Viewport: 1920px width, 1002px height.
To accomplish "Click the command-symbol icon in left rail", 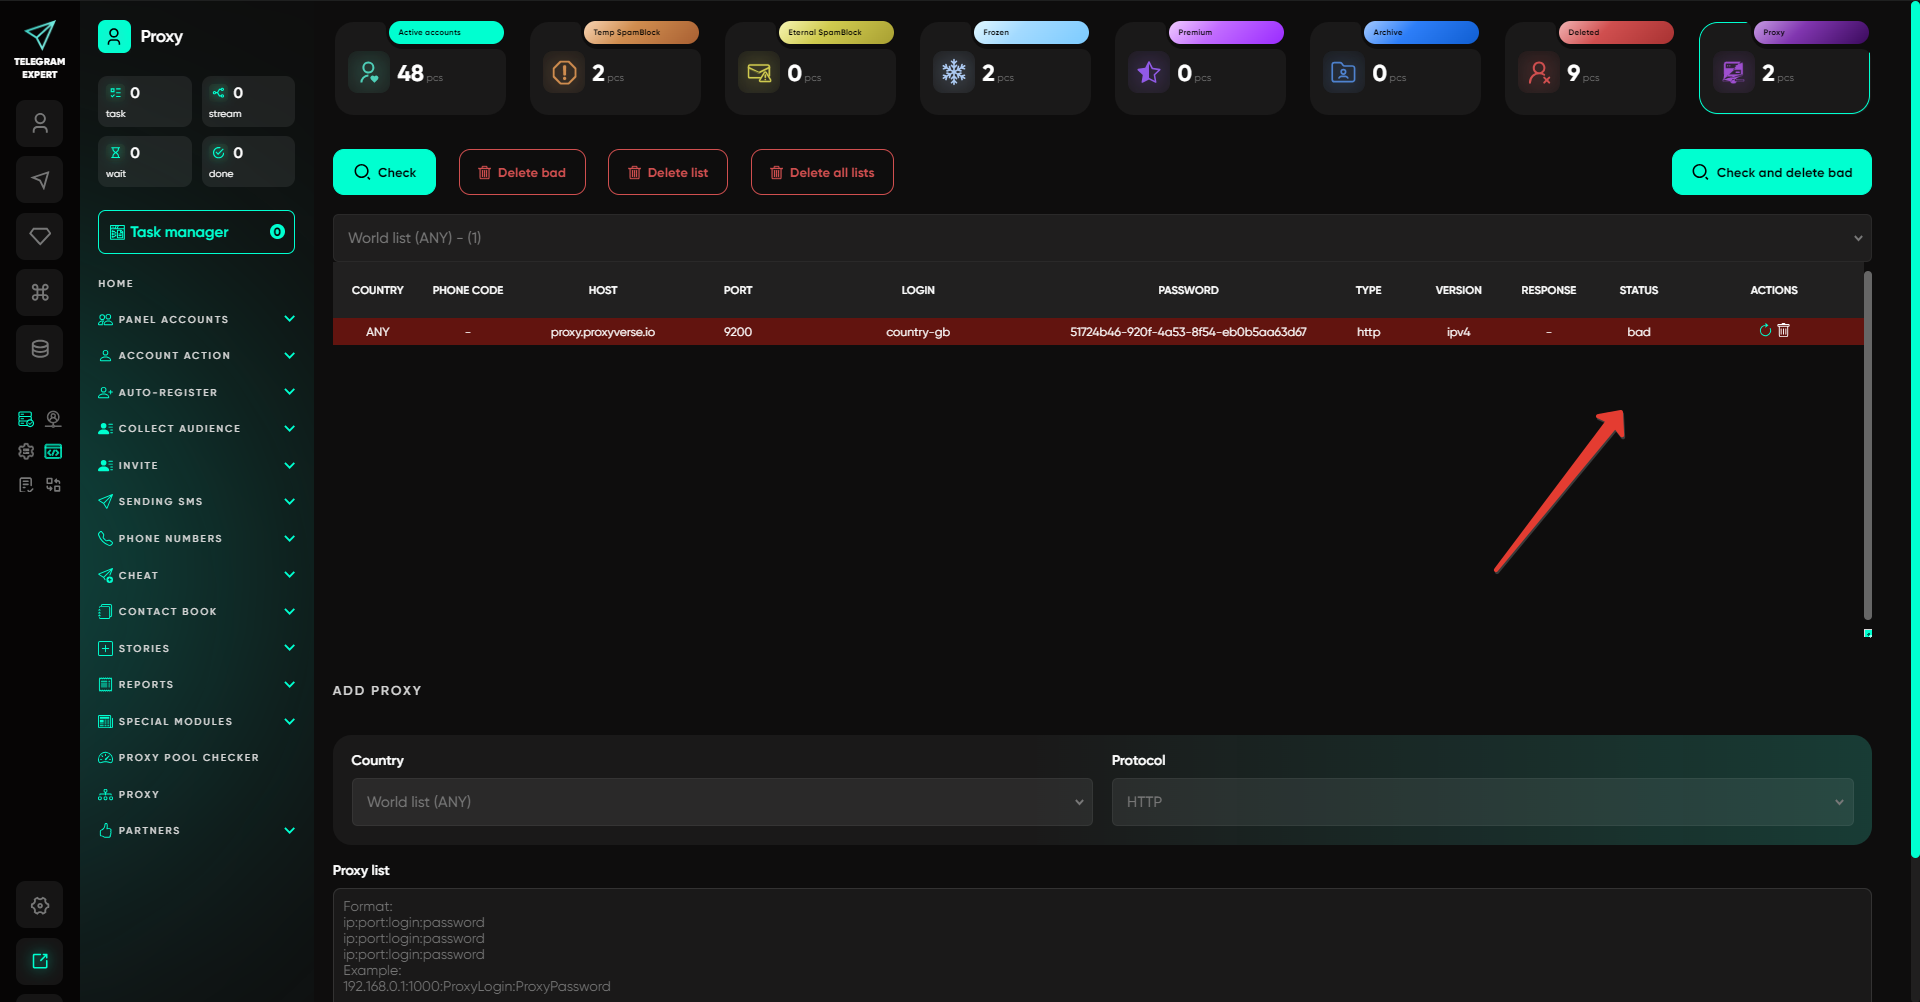I will pos(40,292).
